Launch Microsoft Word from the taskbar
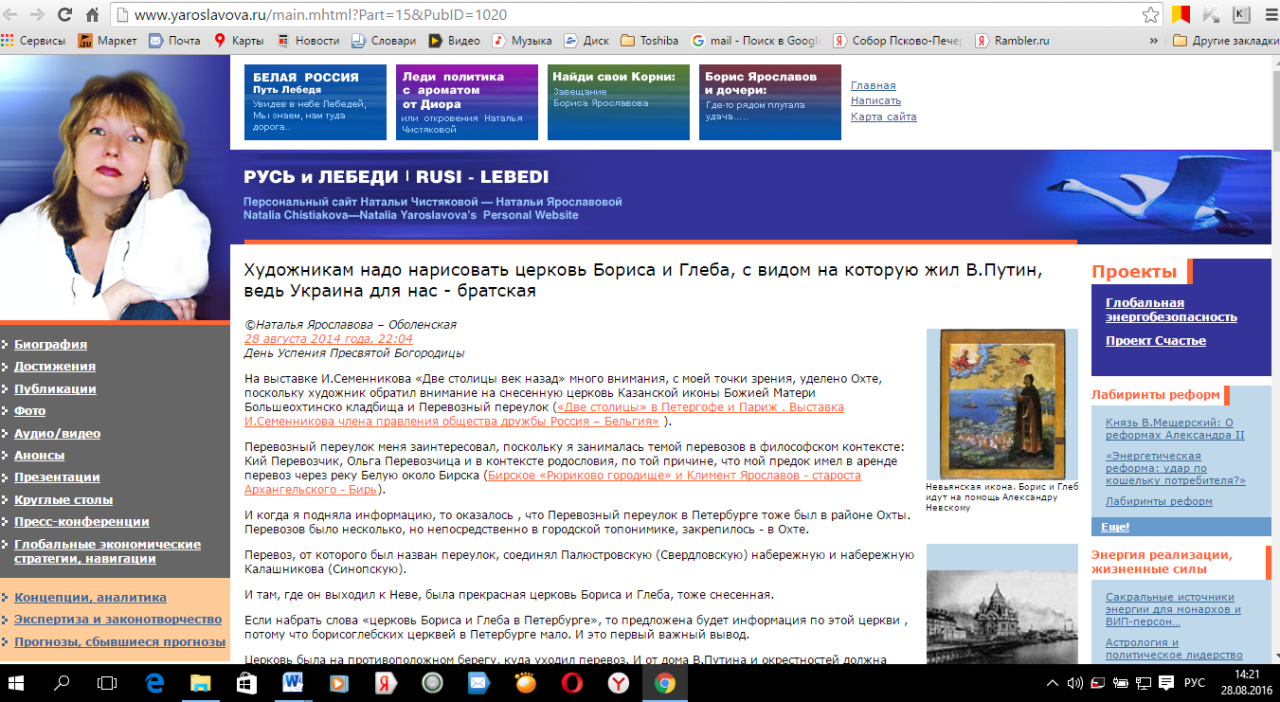This screenshot has height=702, width=1280. tap(293, 683)
